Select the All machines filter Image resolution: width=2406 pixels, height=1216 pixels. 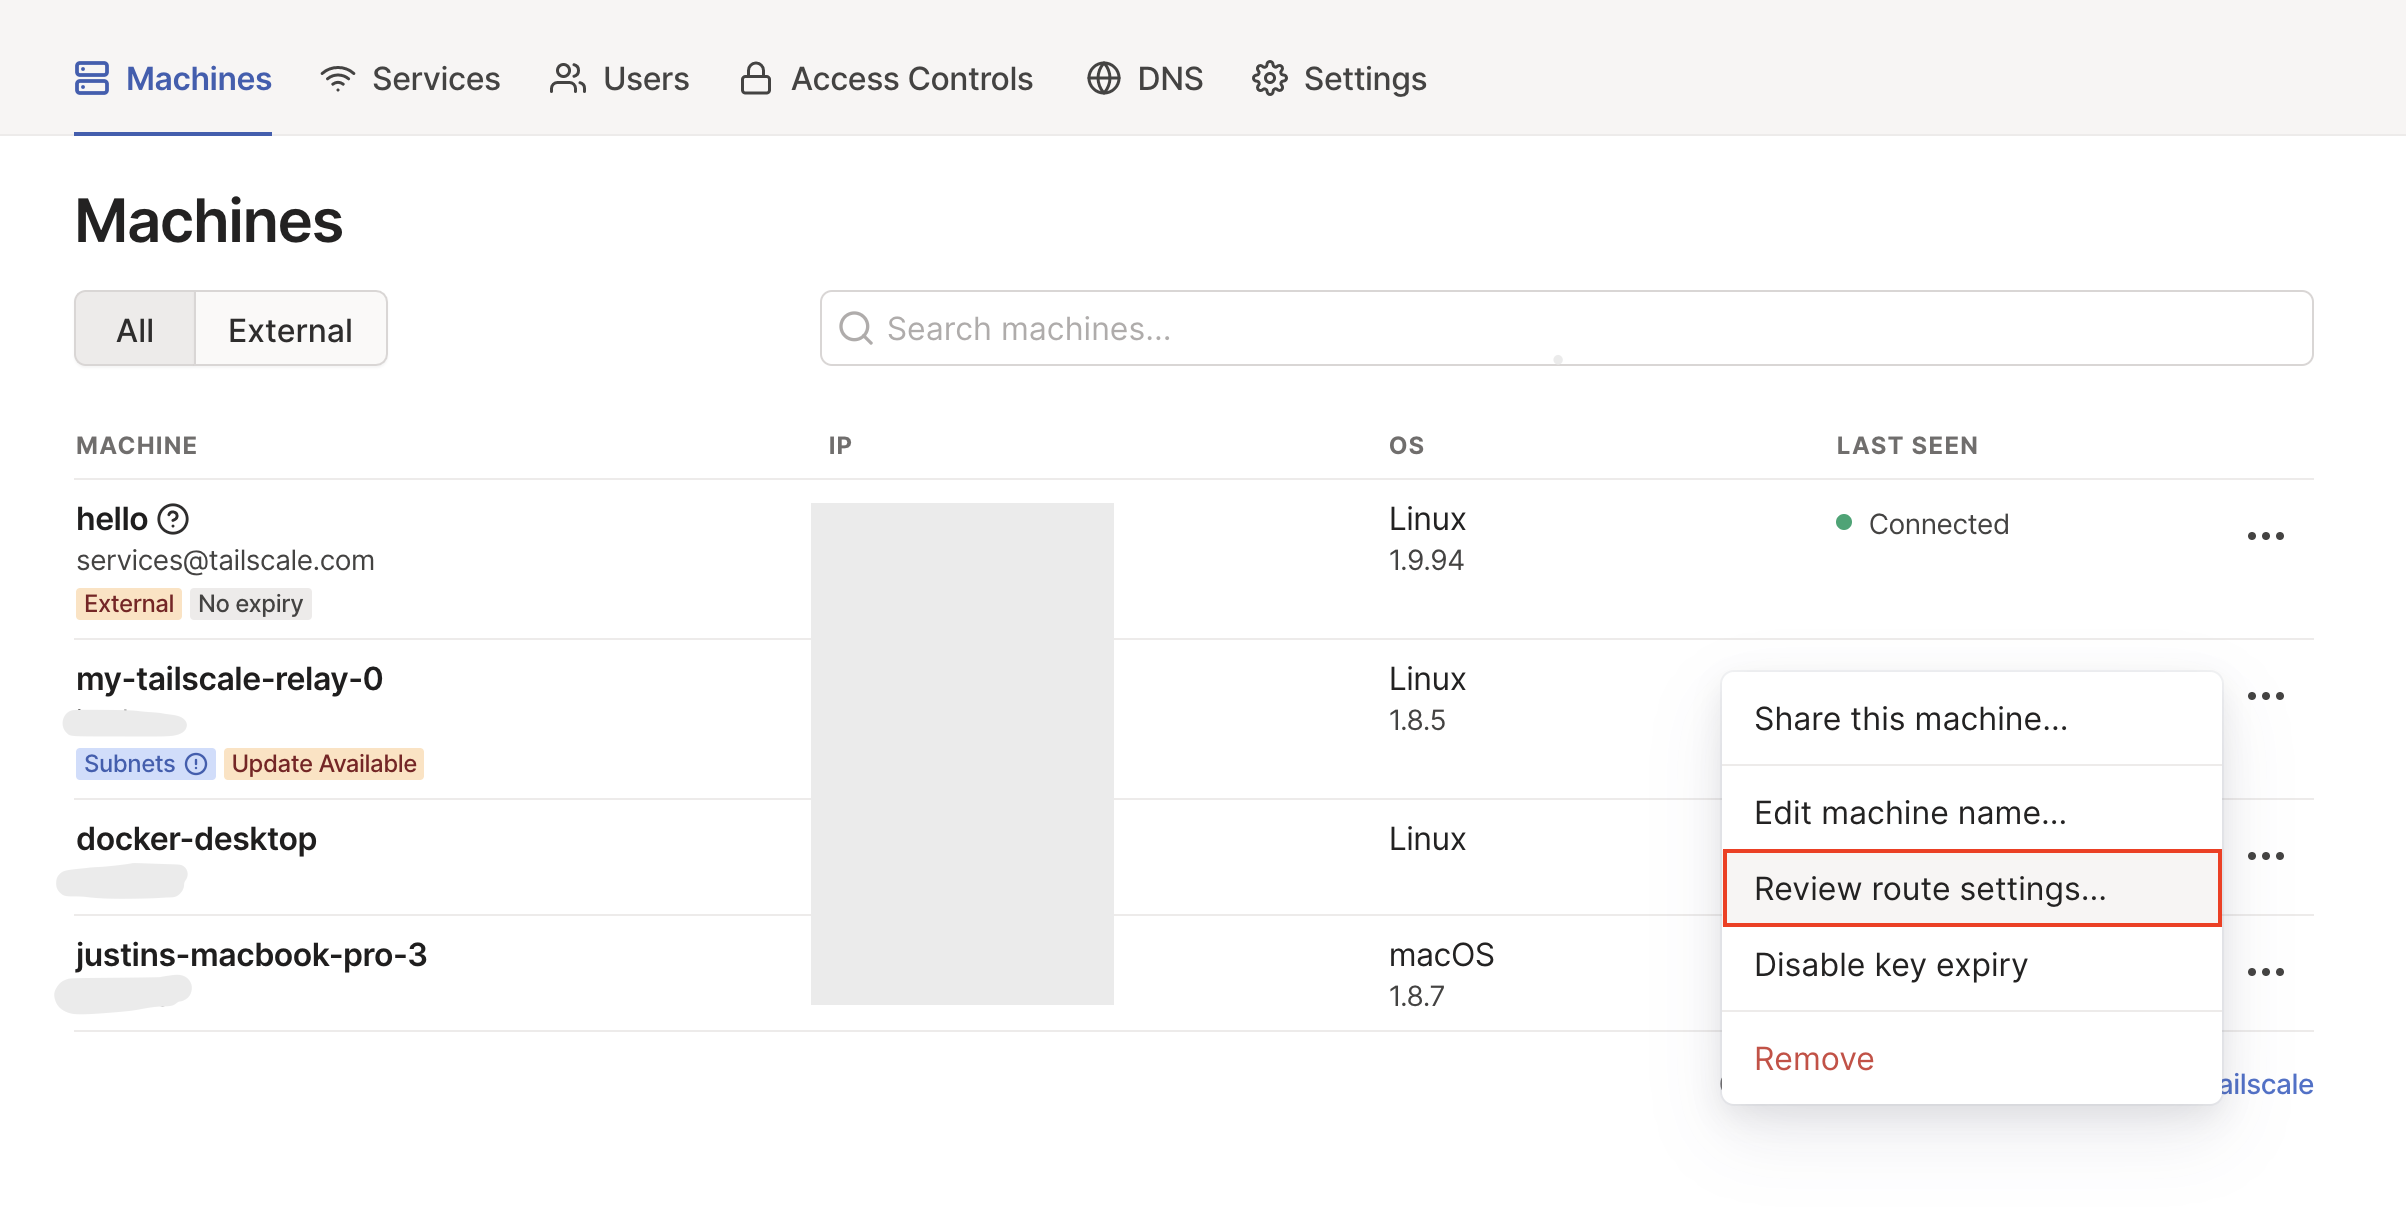pyautogui.click(x=135, y=329)
